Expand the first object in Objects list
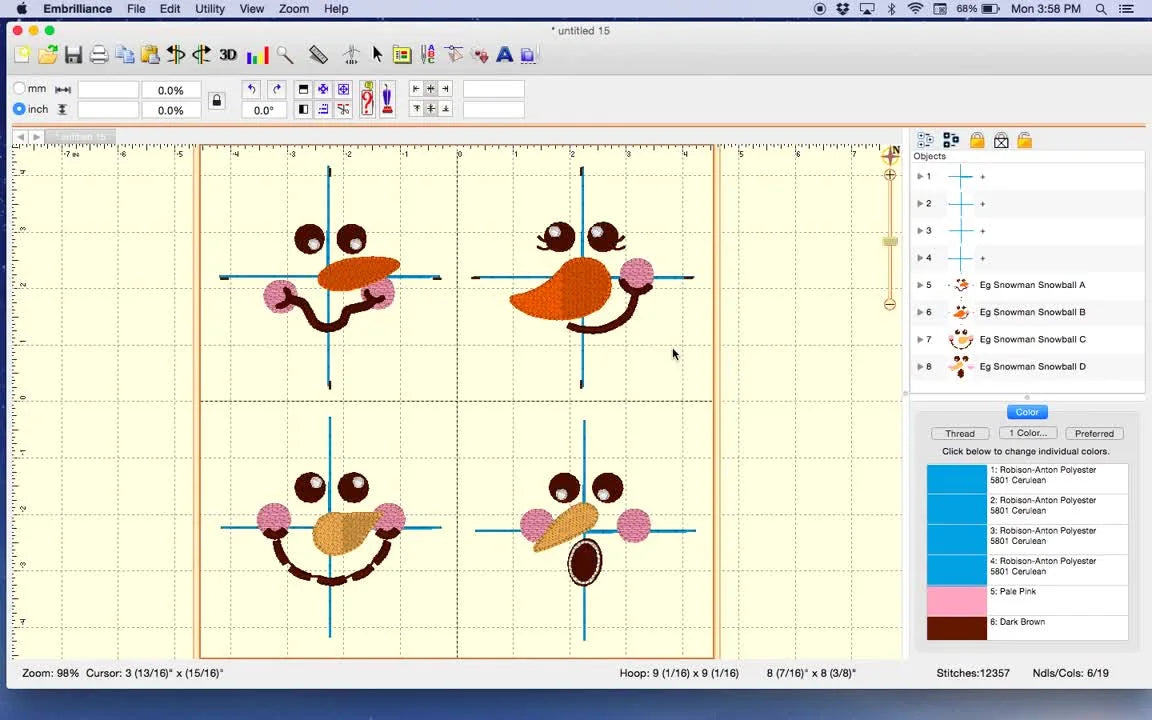The height and width of the screenshot is (720, 1152). point(921,176)
